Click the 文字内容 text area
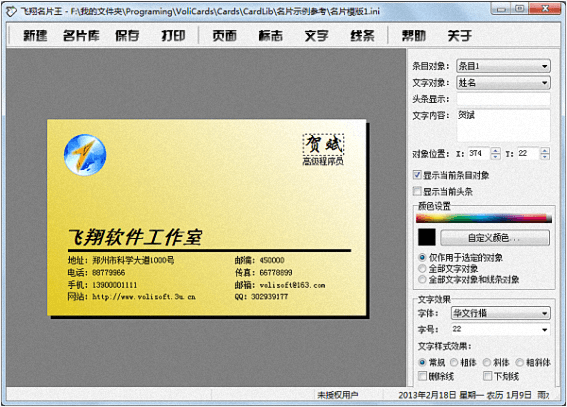Screen dimensions: 567x407 pyautogui.click(x=503, y=125)
